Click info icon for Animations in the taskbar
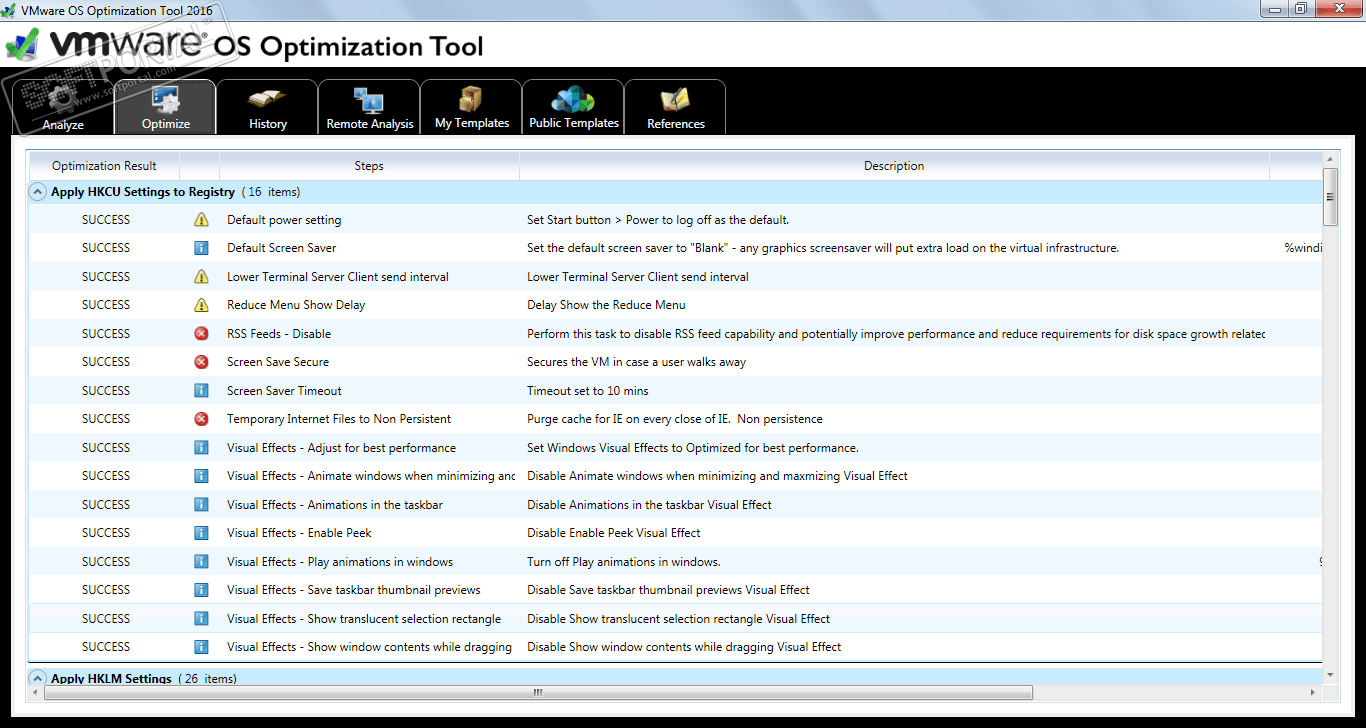This screenshot has height=728, width=1366. [x=201, y=505]
